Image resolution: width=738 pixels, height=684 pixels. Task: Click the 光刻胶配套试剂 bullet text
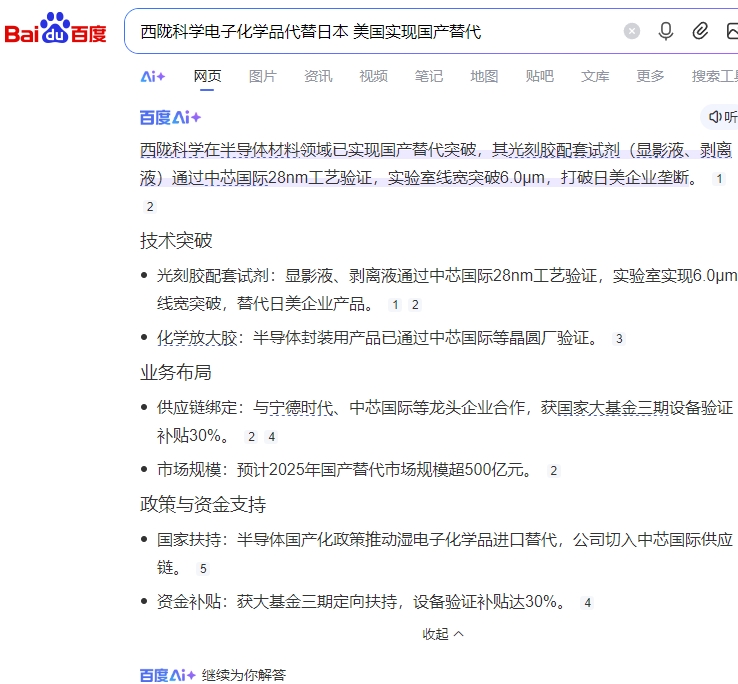[447, 290]
